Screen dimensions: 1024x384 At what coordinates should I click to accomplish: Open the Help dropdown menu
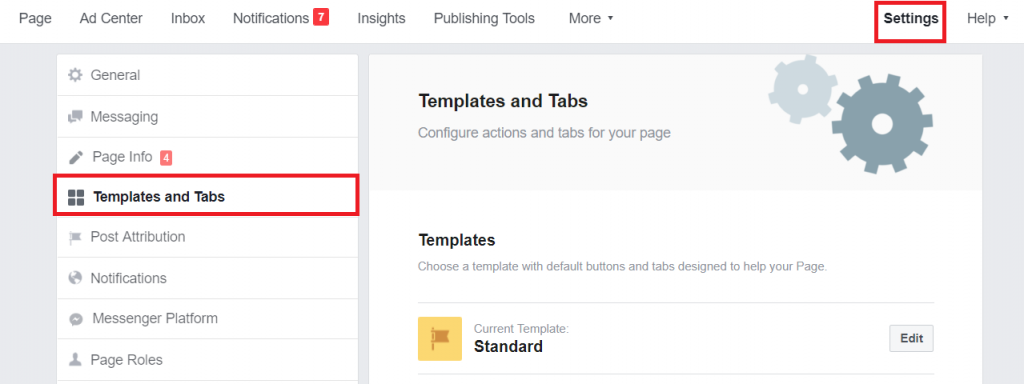(x=987, y=19)
